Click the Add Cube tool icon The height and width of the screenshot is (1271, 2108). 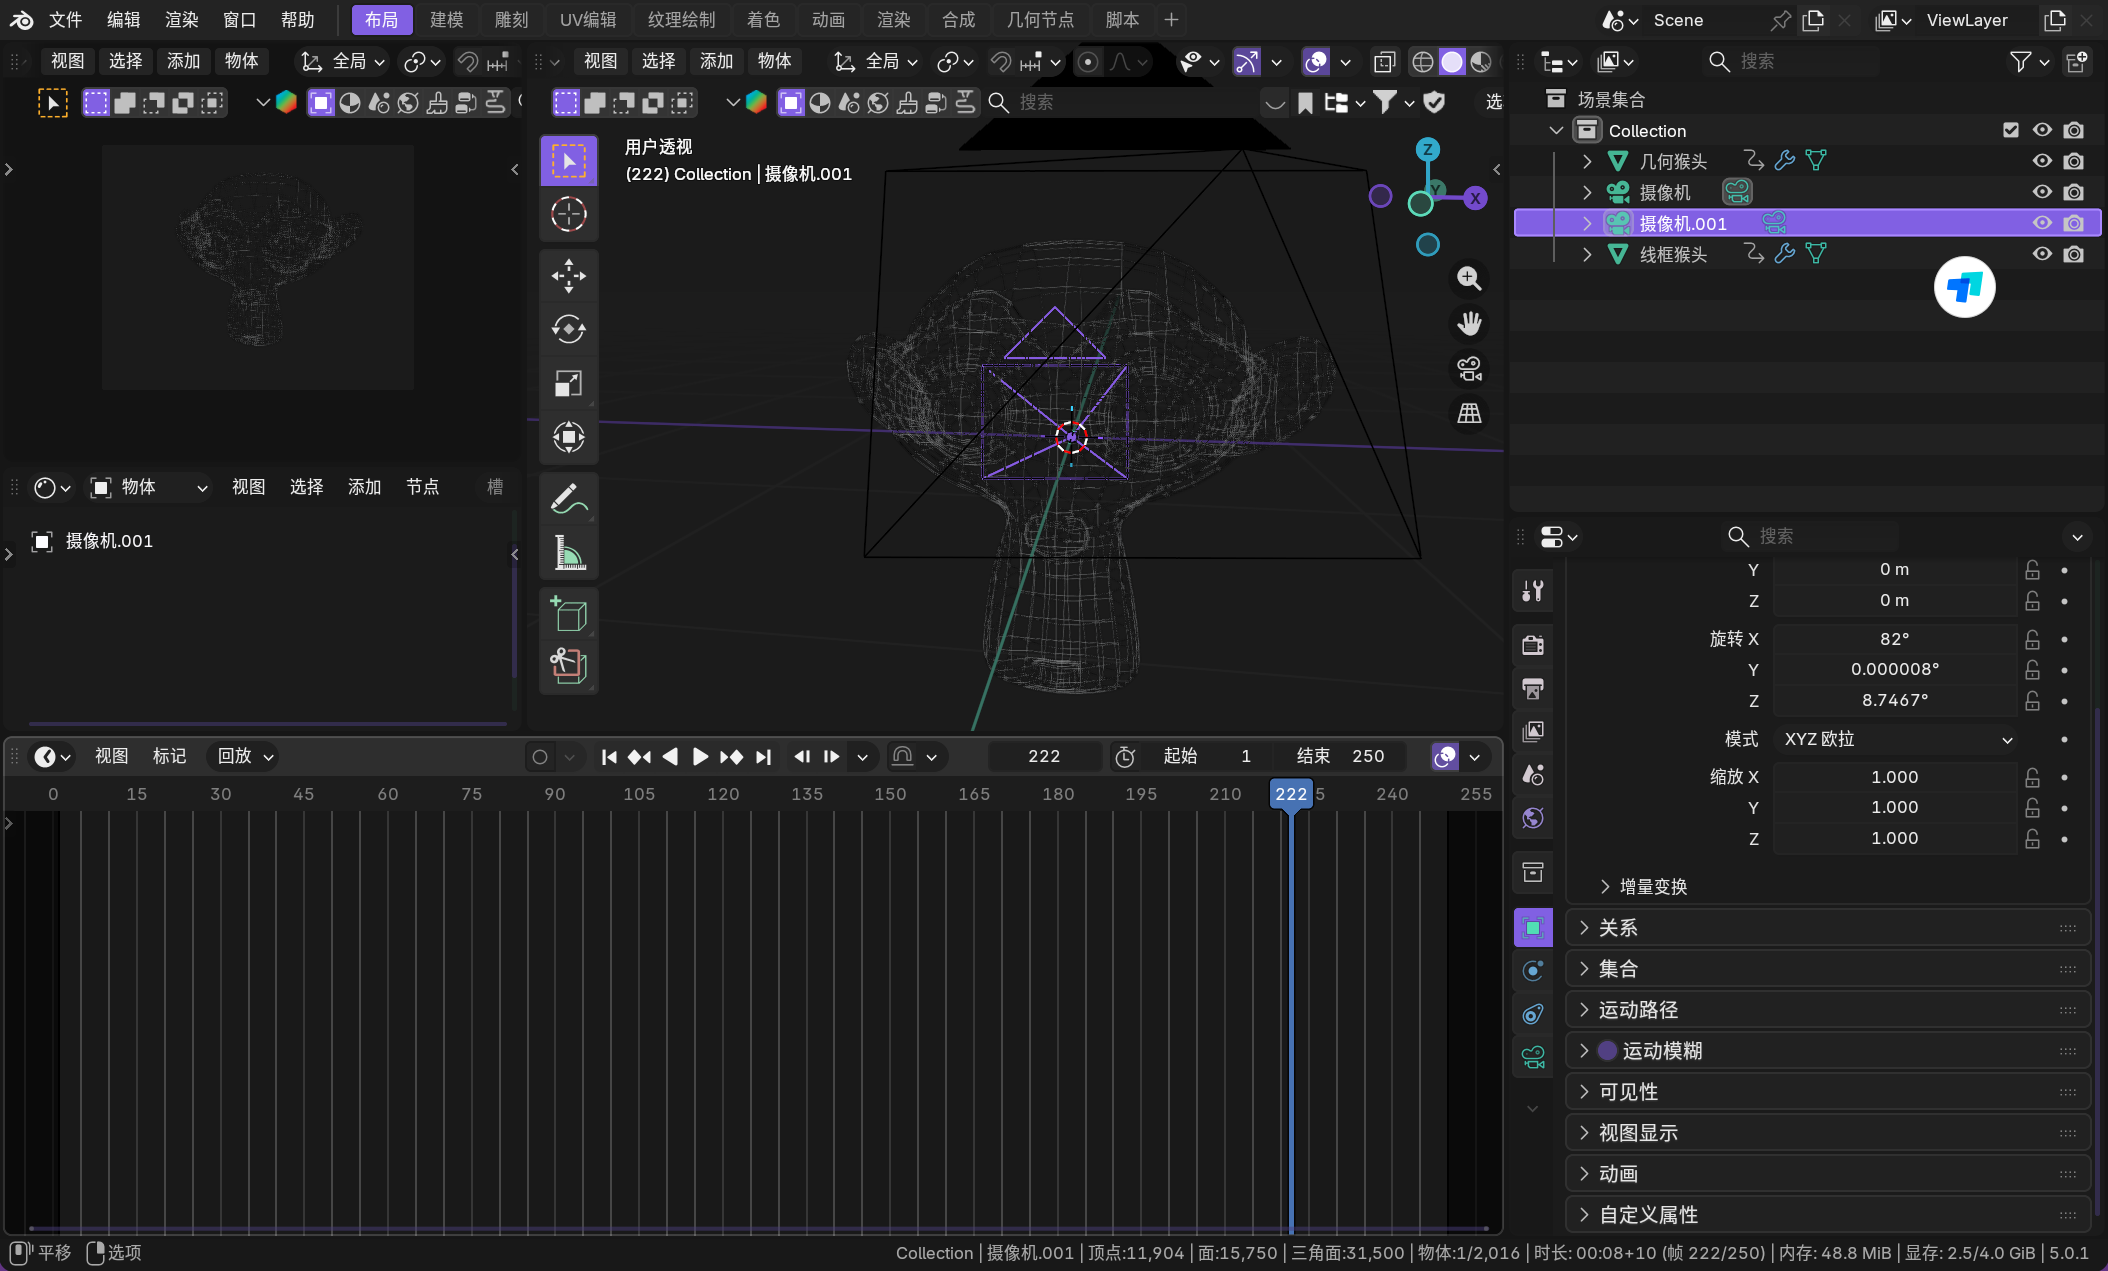568,613
